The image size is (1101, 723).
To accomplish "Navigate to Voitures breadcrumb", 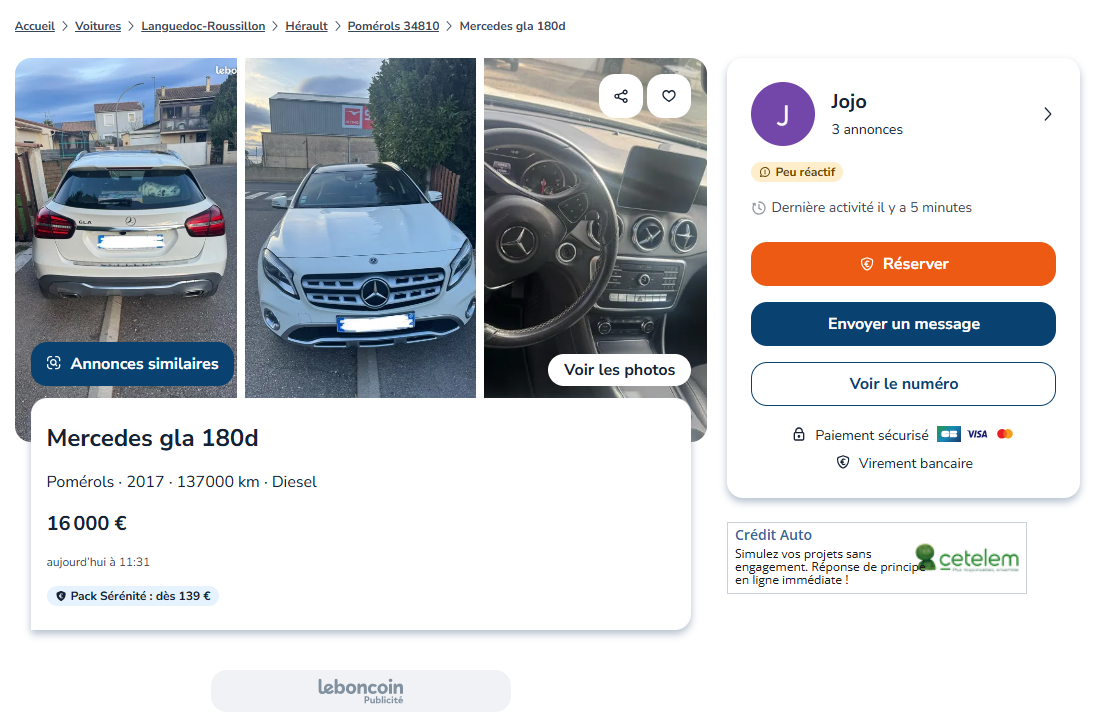I will 98,26.
